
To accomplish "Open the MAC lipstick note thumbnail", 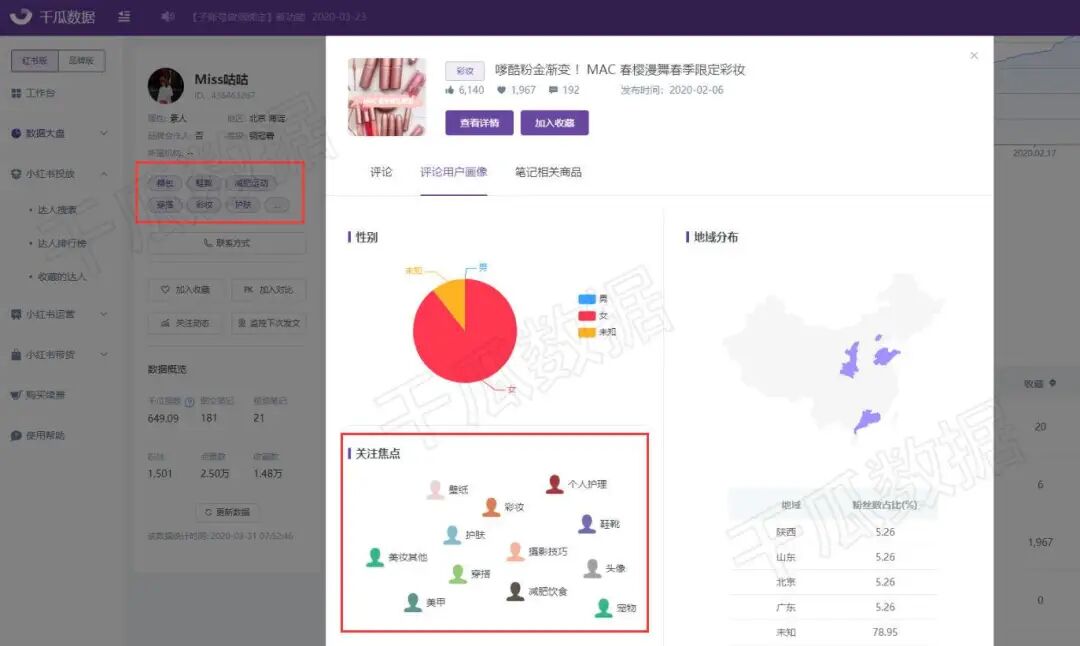I will [x=387, y=97].
